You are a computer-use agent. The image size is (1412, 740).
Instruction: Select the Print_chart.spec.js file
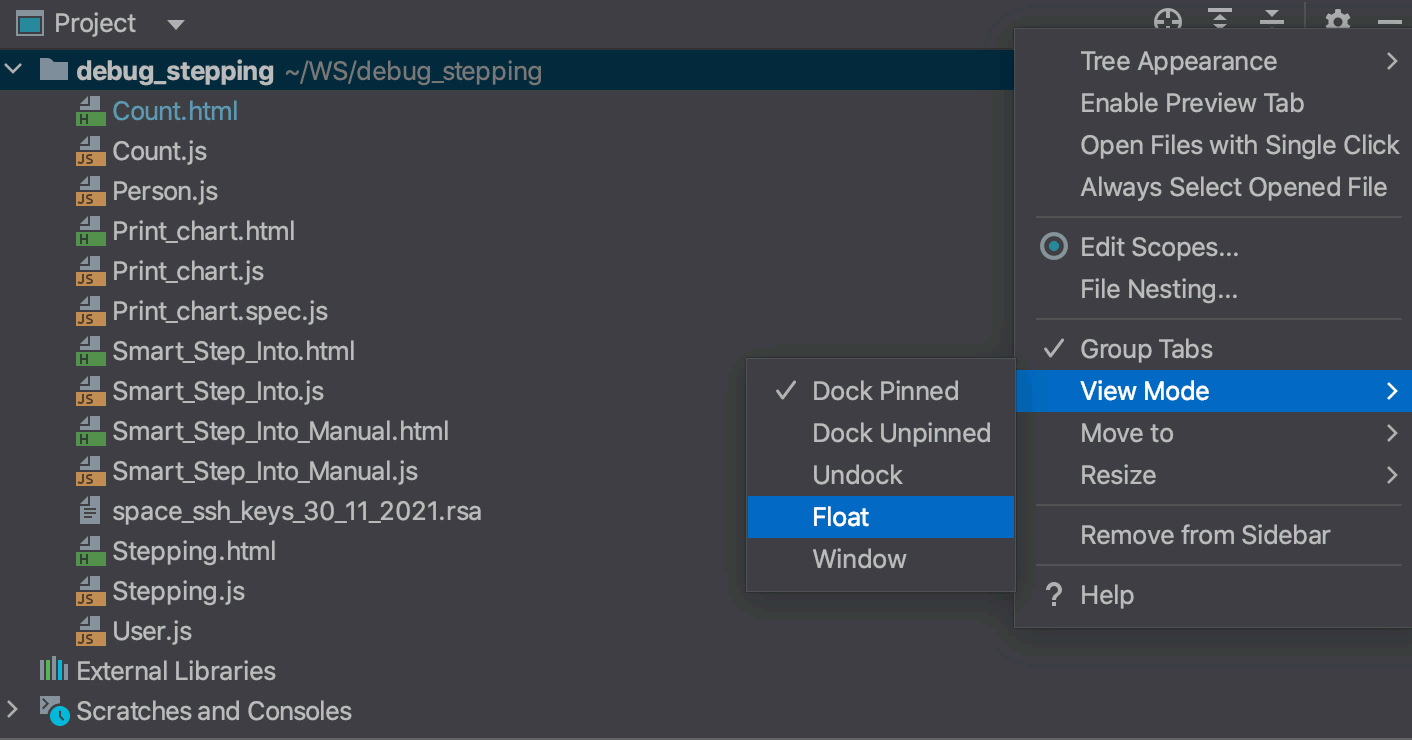click(220, 311)
